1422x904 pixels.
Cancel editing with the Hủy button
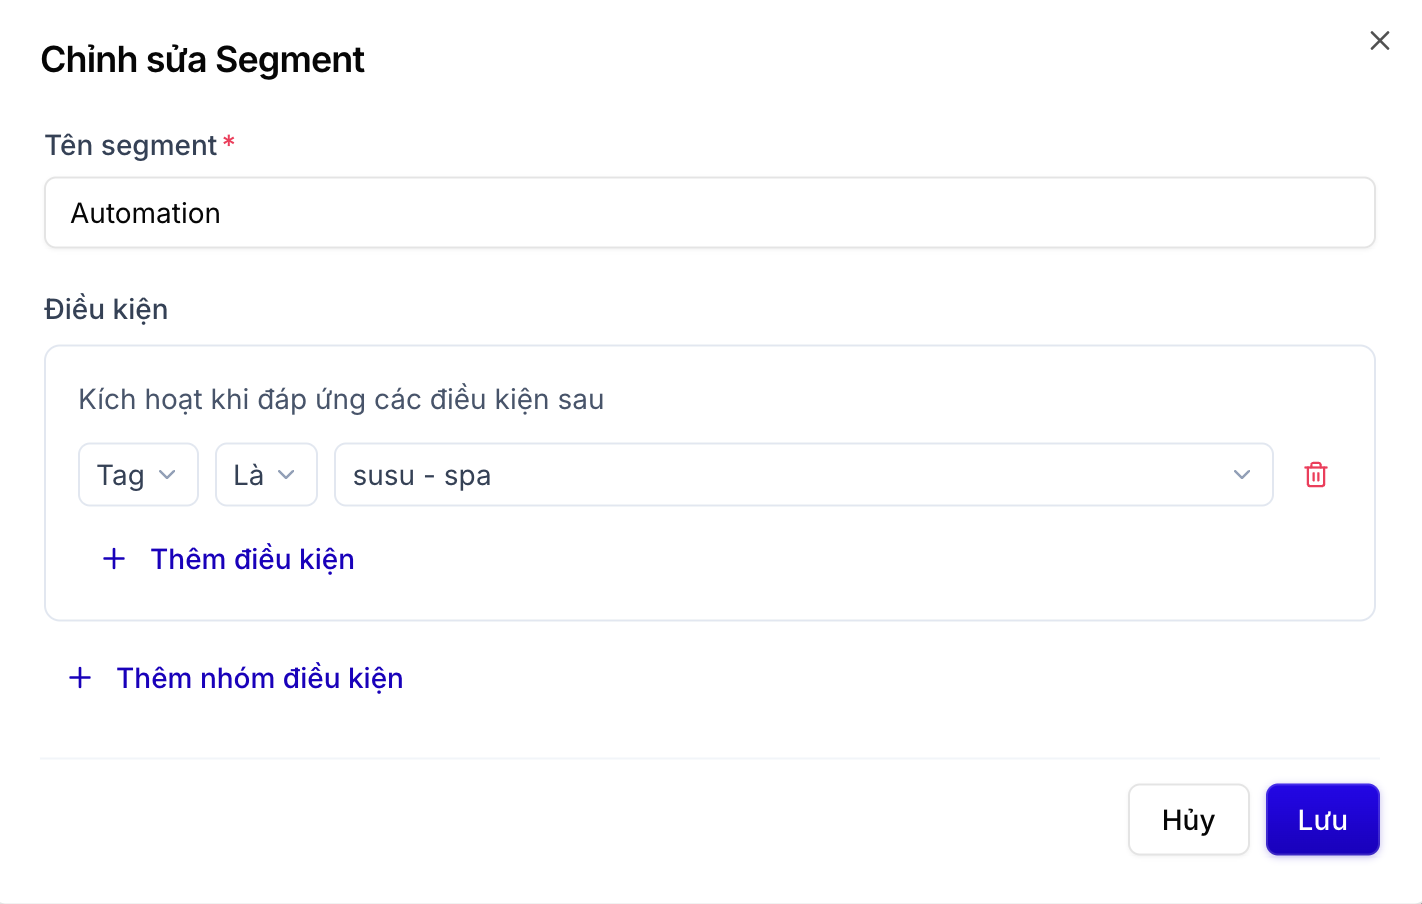point(1189,820)
